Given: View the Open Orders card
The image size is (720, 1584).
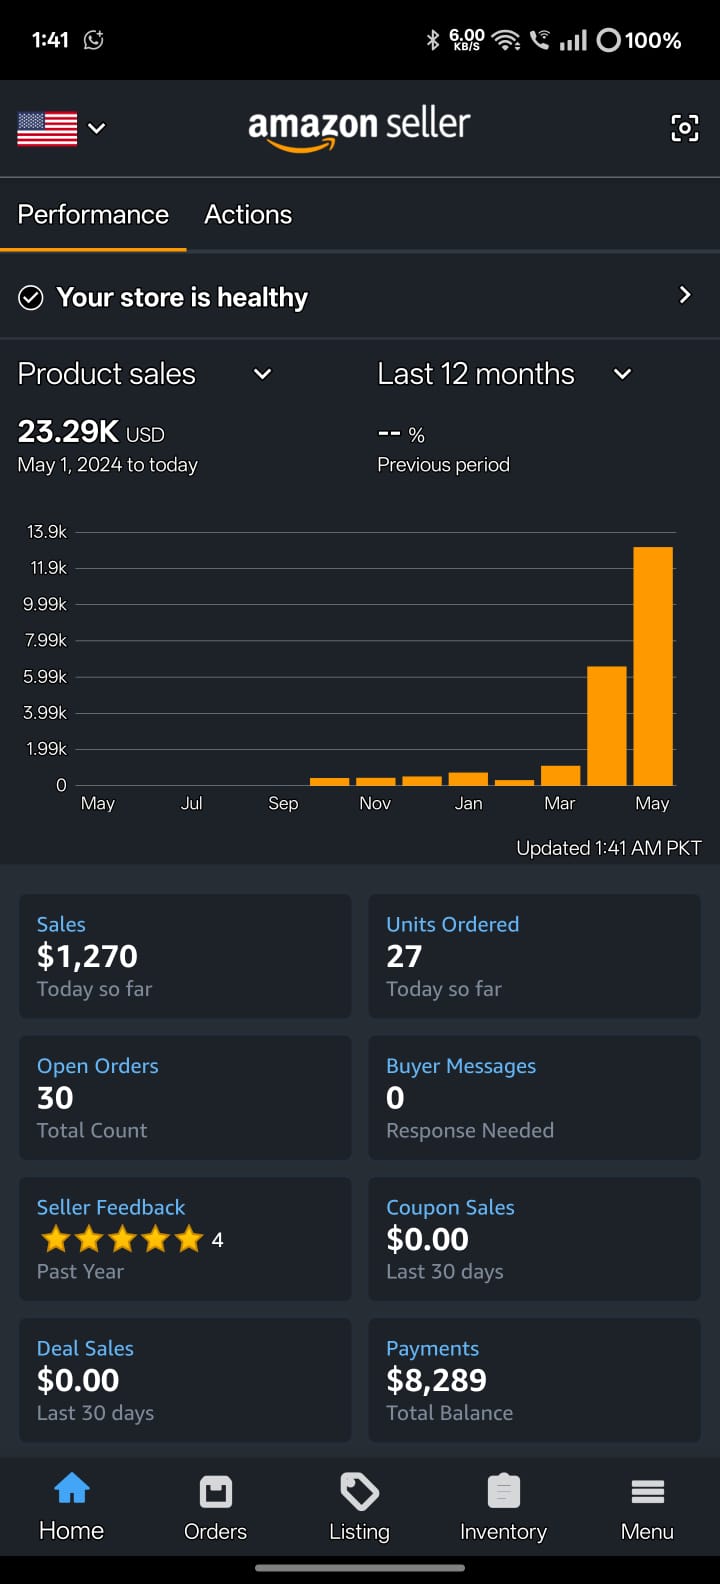Looking at the screenshot, I should point(185,1097).
